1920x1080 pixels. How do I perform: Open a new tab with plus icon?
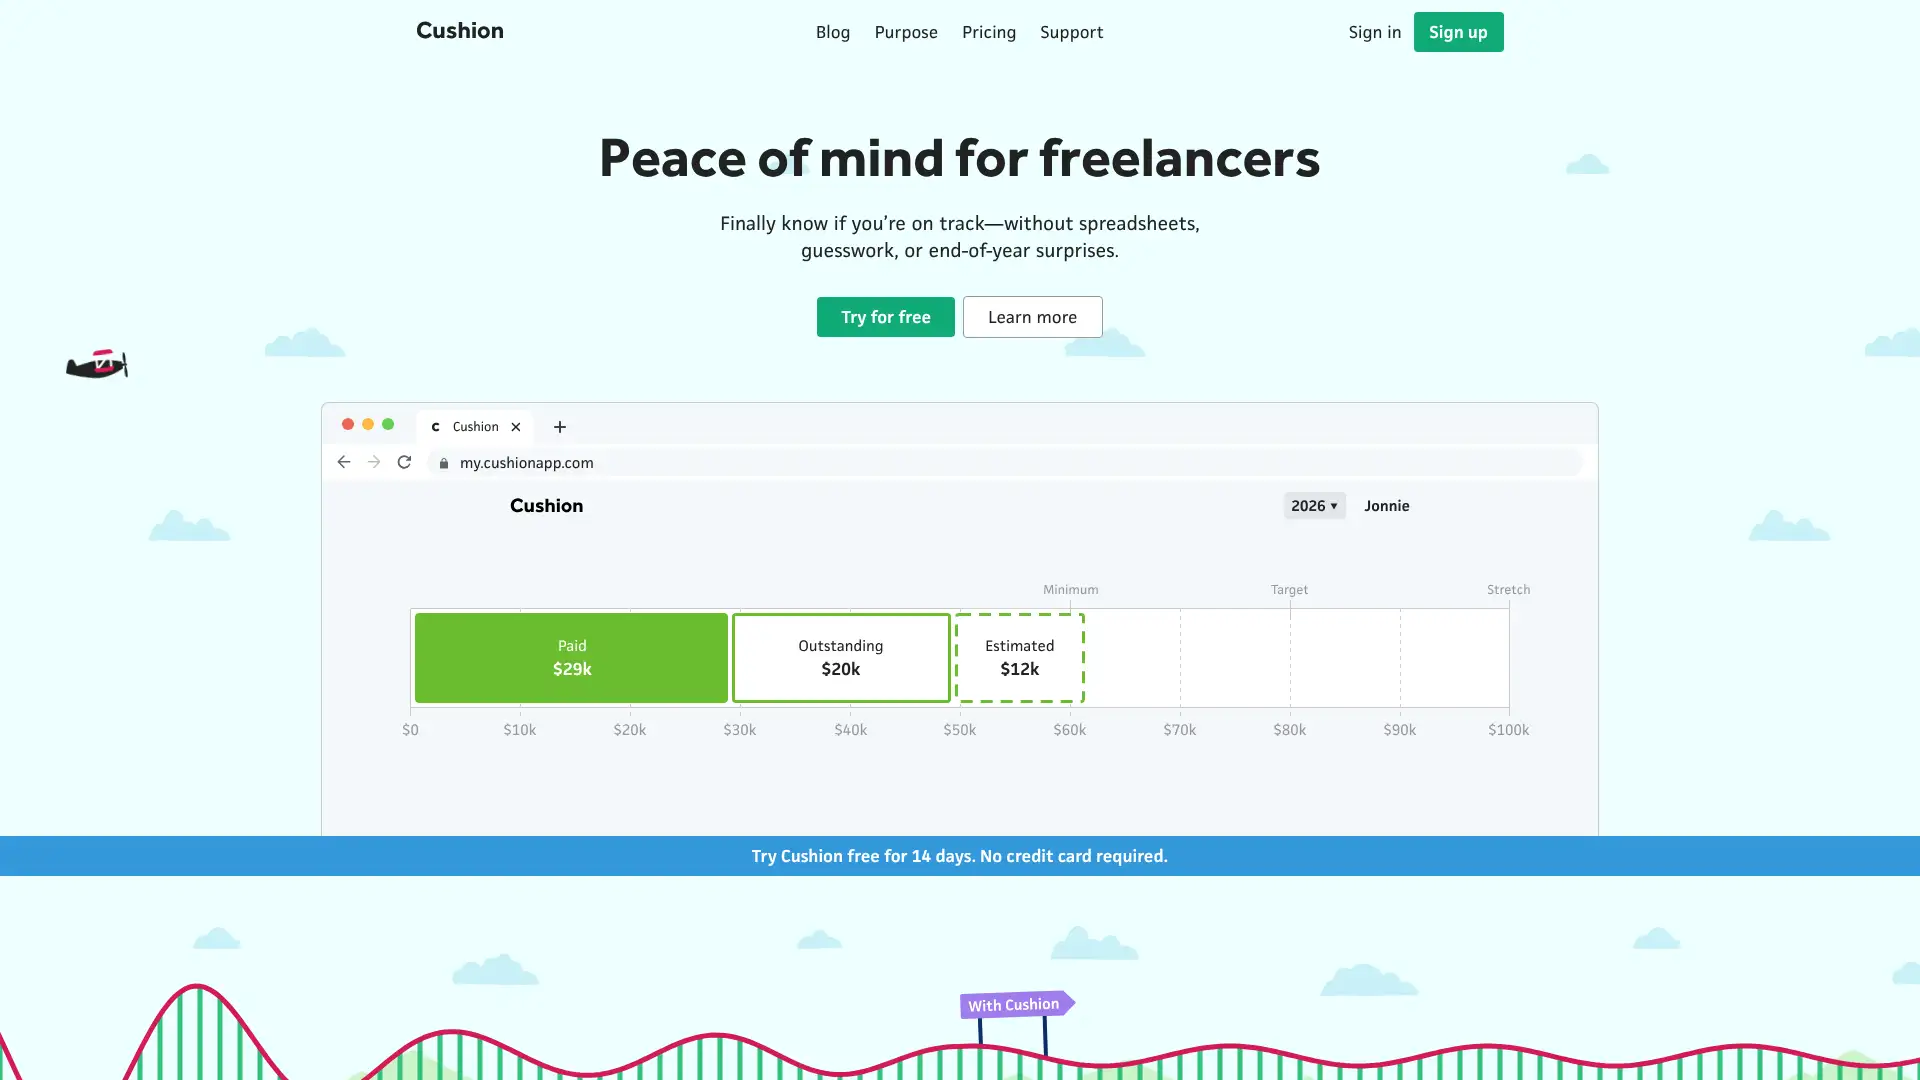click(560, 427)
